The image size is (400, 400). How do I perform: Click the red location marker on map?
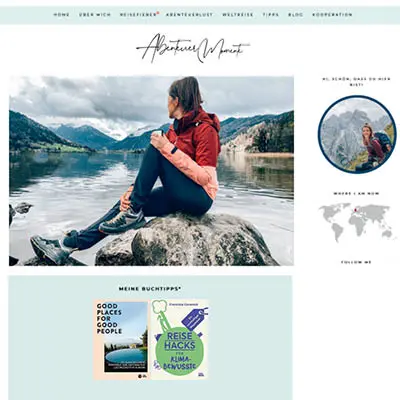[356, 210]
